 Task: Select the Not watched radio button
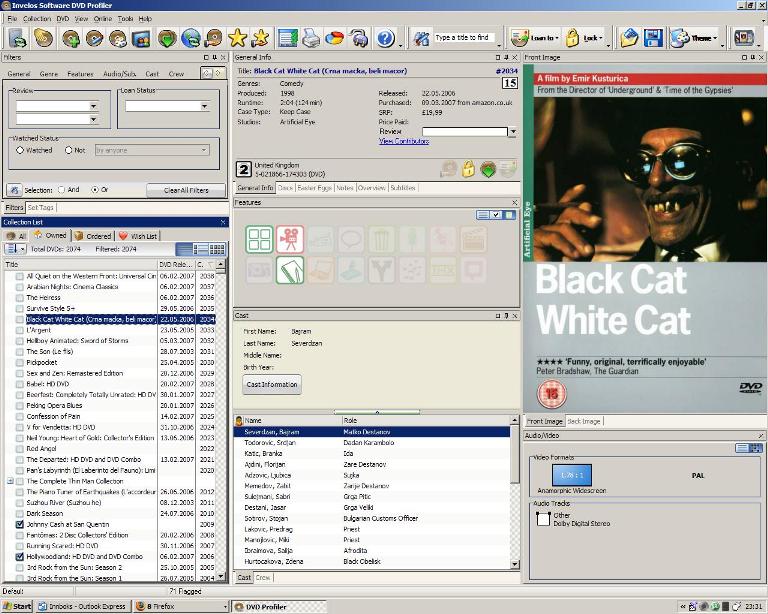click(x=69, y=150)
